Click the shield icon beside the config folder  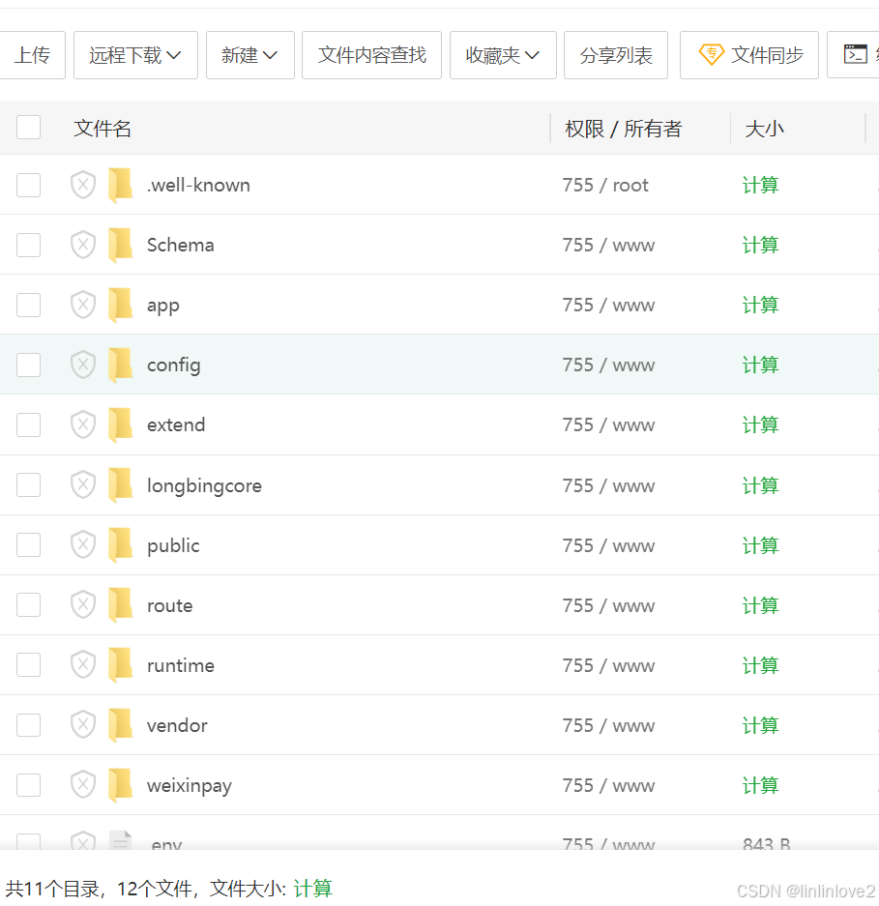pos(83,365)
